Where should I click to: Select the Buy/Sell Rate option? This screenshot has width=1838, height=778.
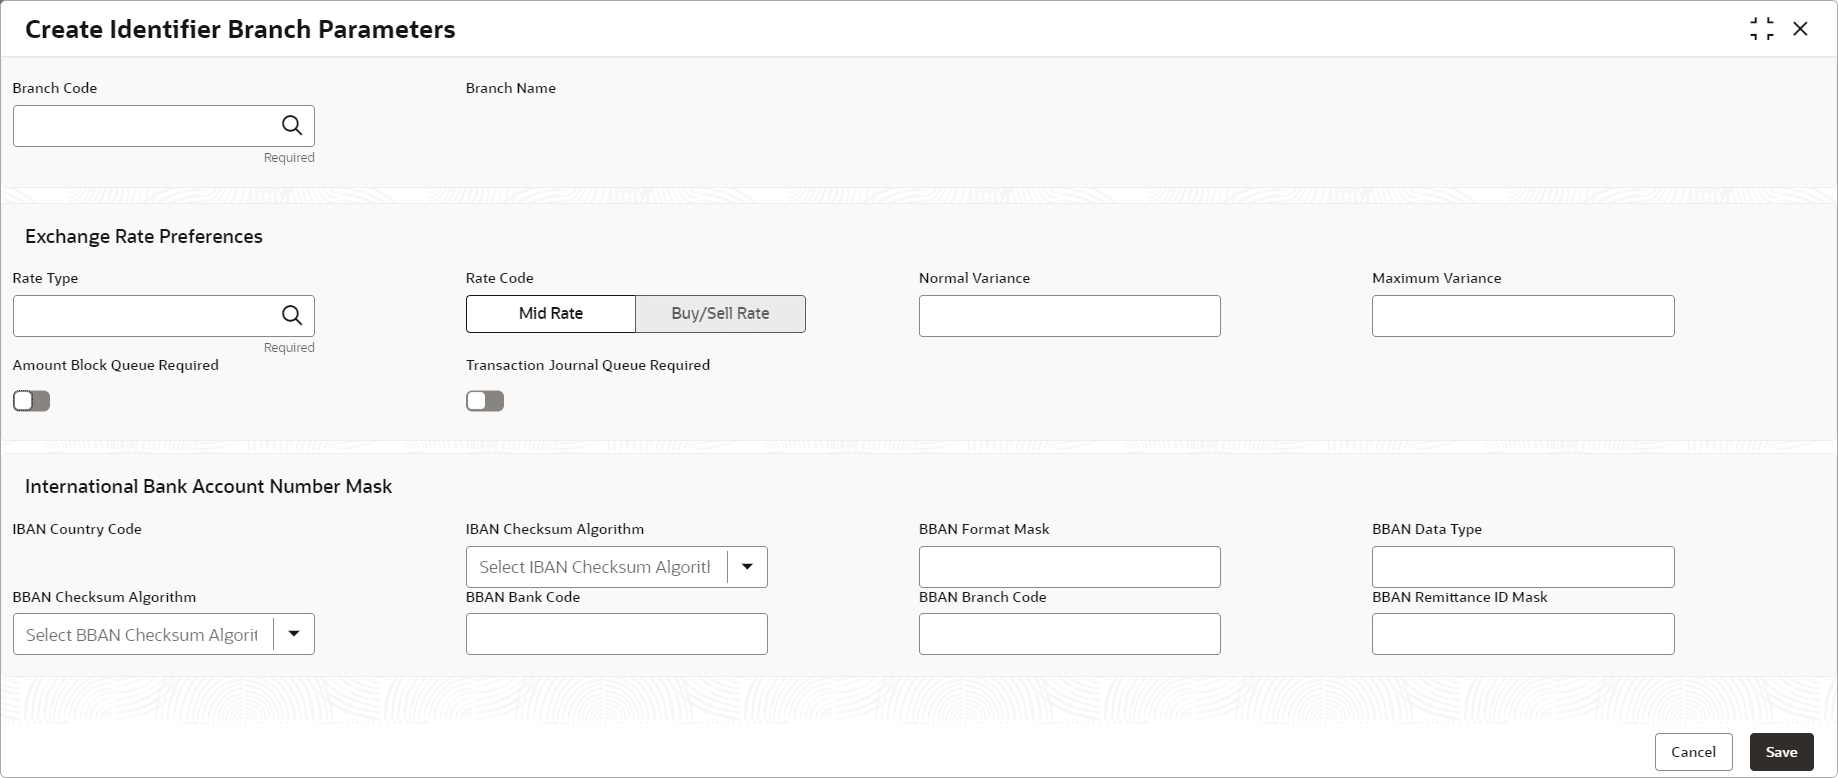pyautogui.click(x=721, y=314)
